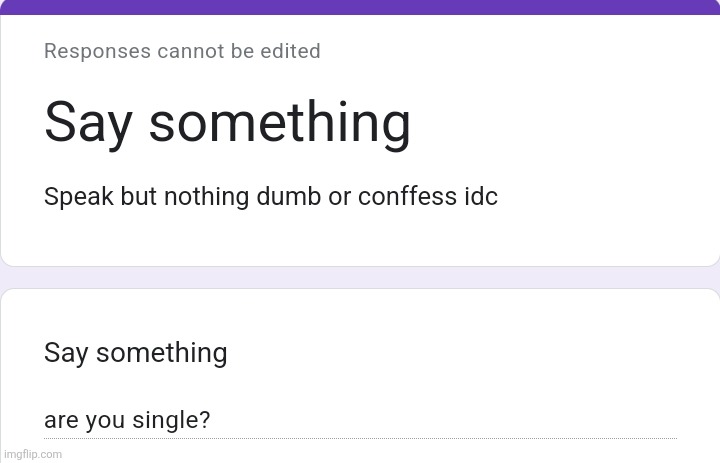
Task: Click the answer field containing "are you single?"
Action: (360, 420)
